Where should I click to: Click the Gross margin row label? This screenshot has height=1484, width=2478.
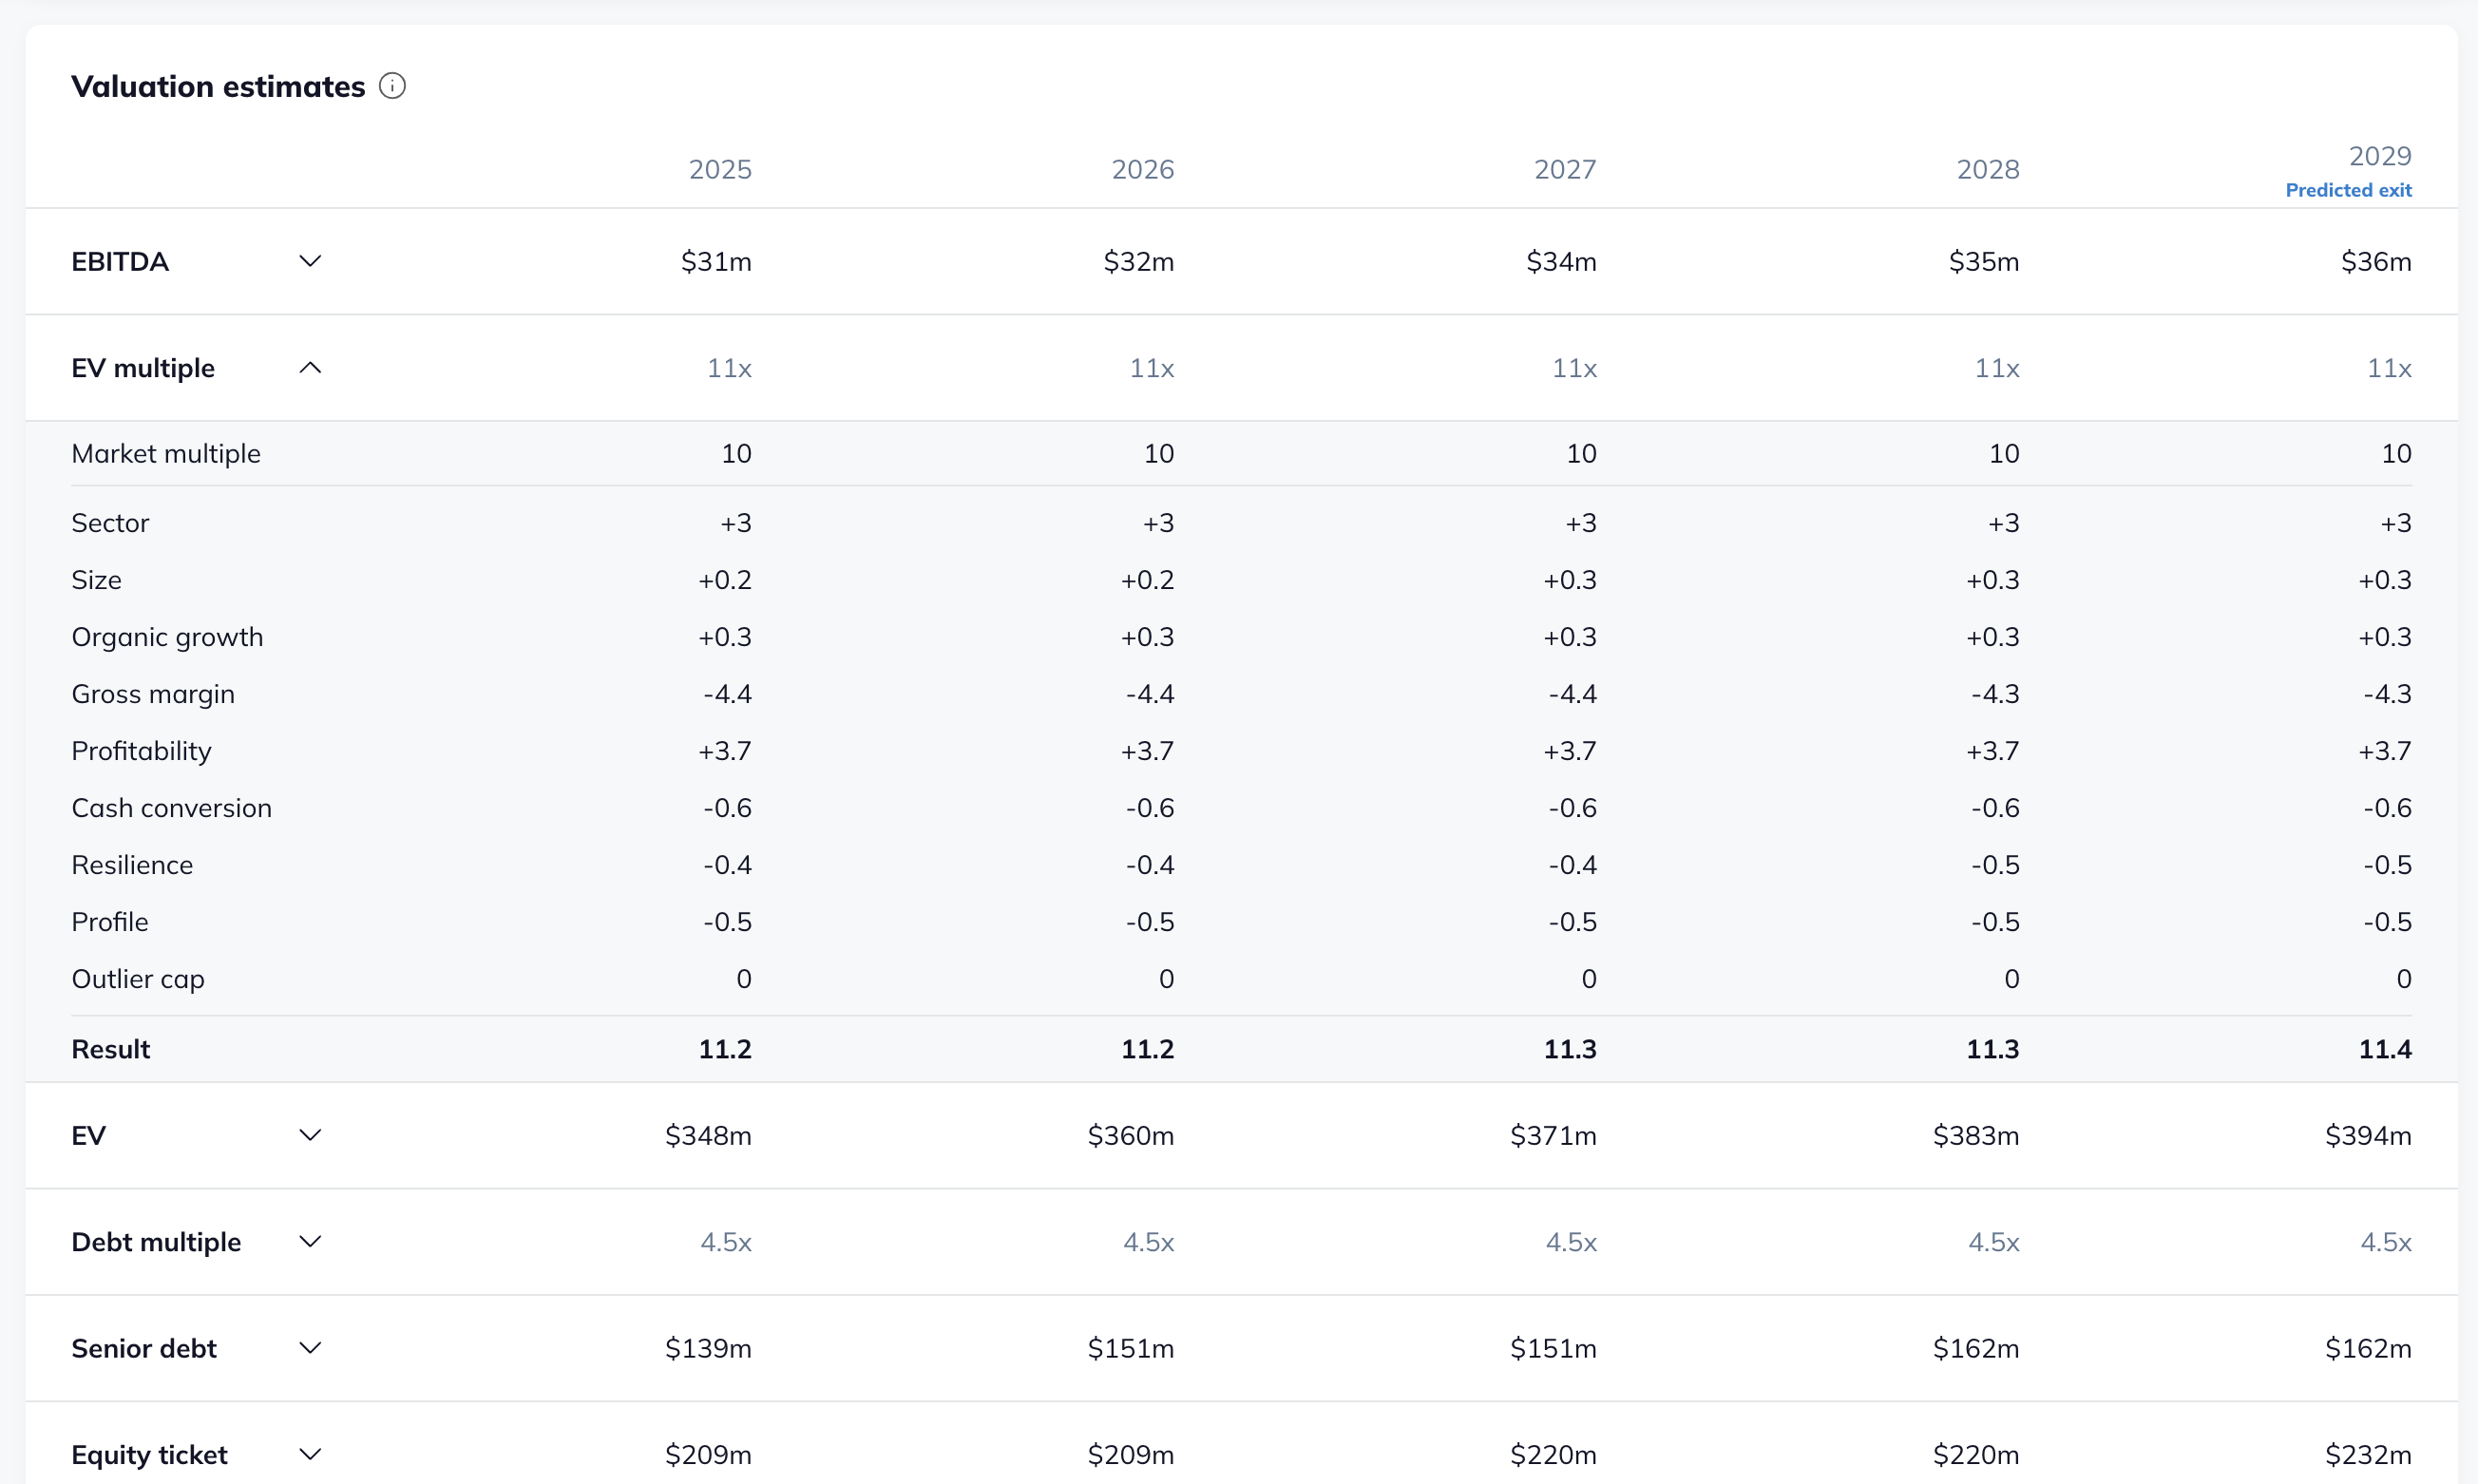pos(153,694)
